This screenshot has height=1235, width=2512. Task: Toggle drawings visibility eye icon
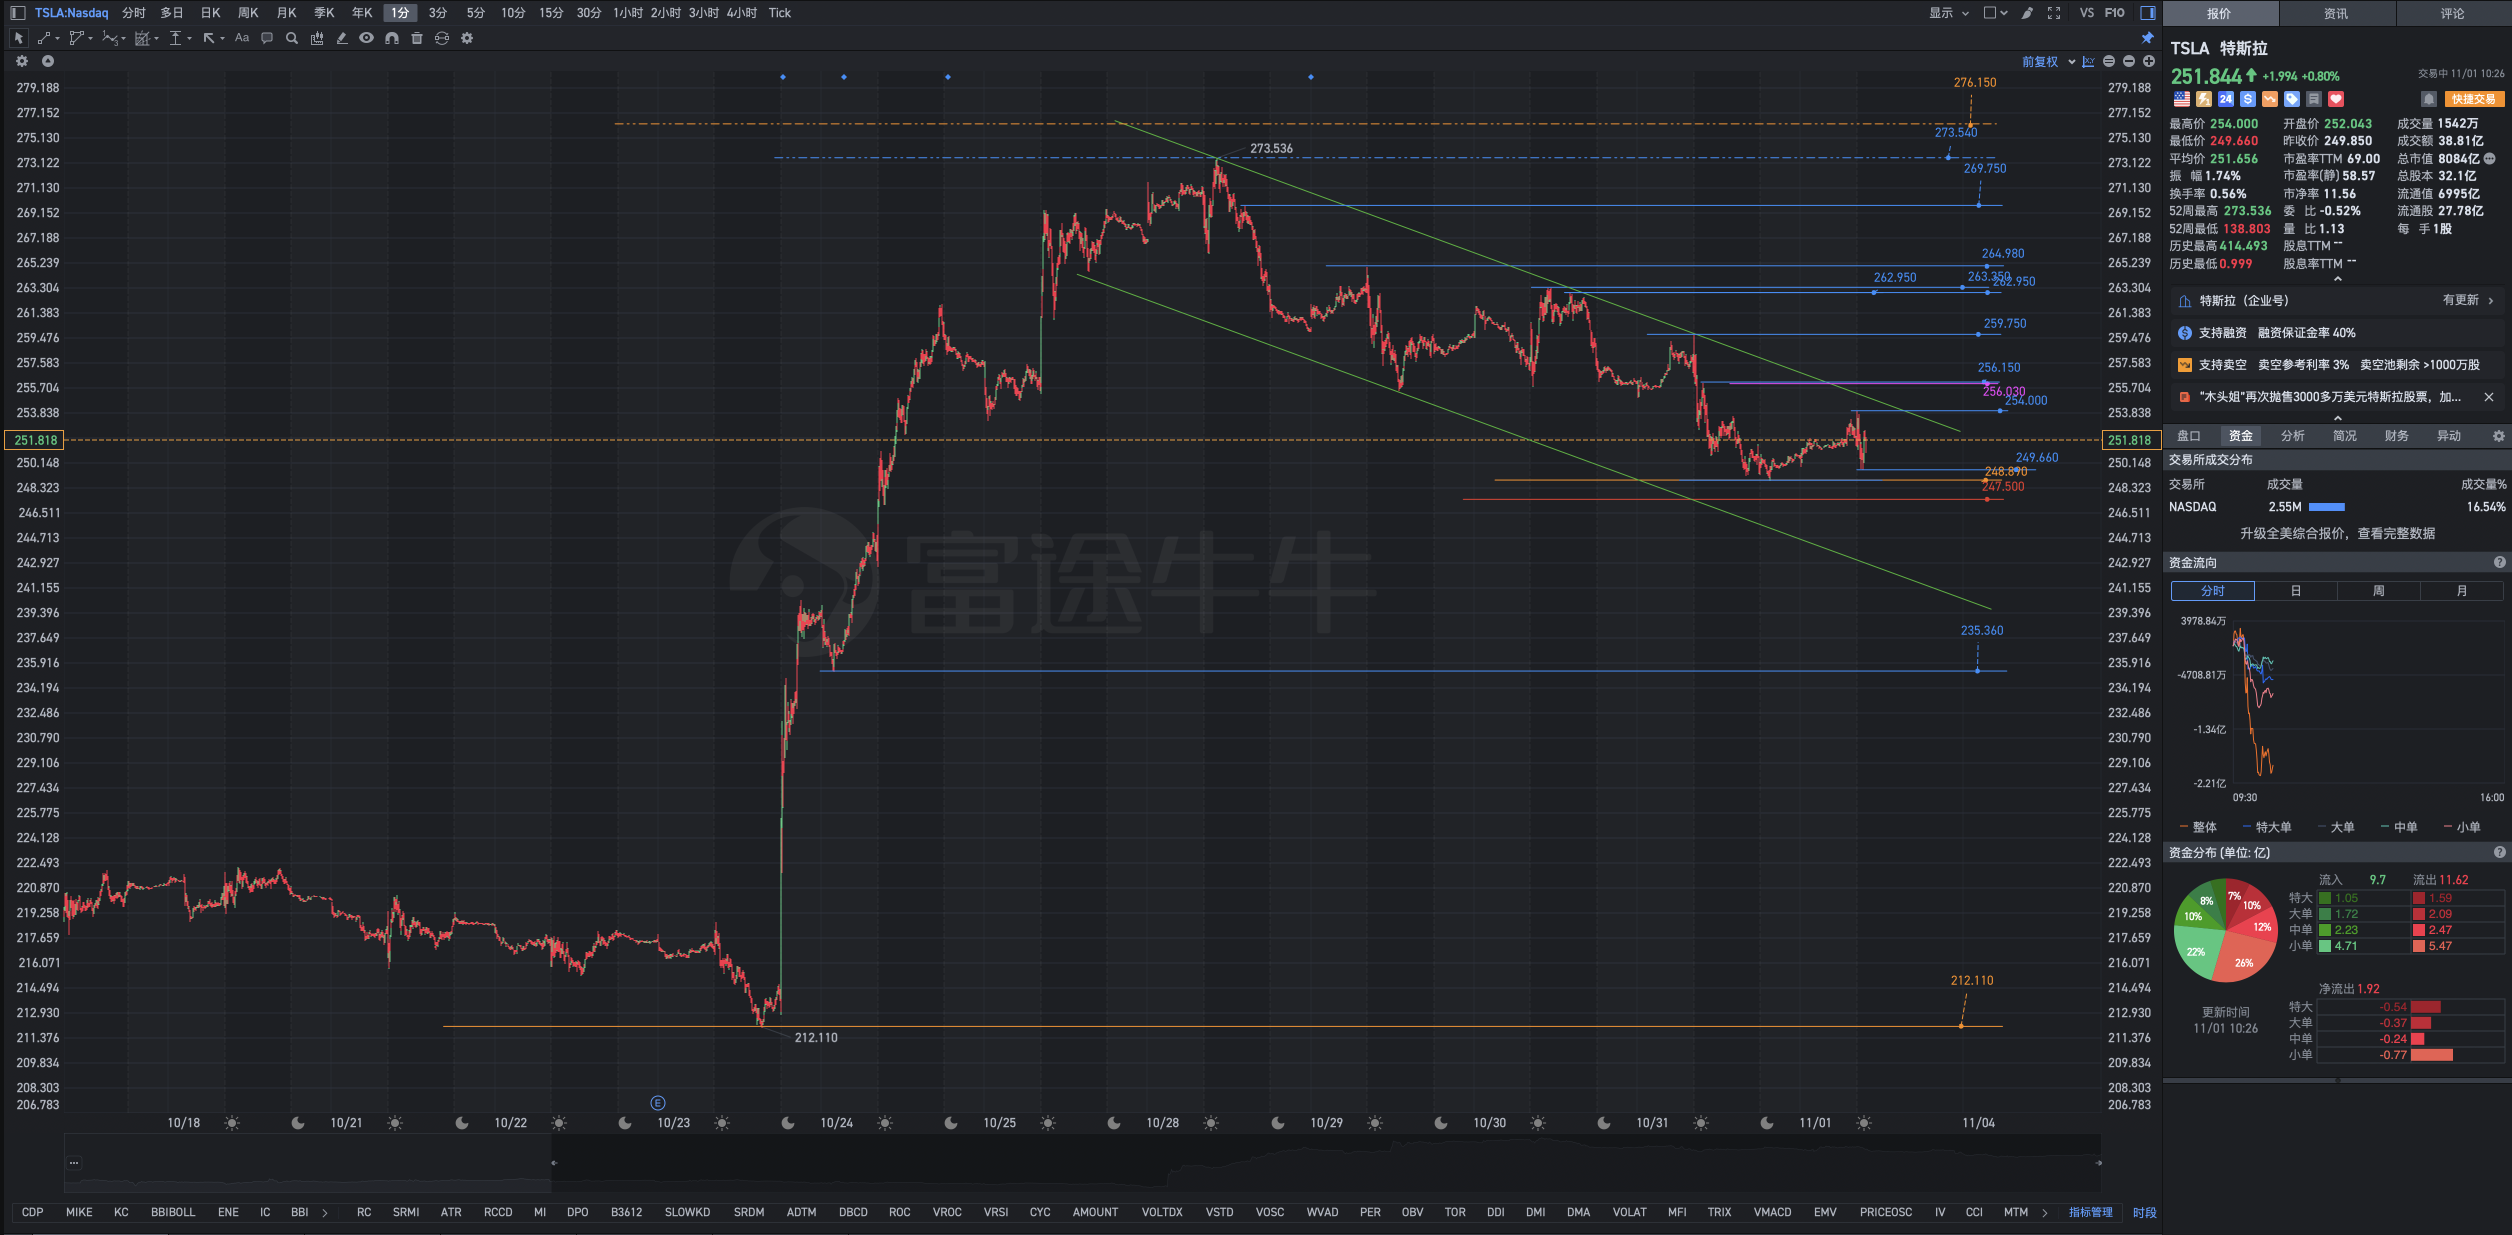click(367, 38)
